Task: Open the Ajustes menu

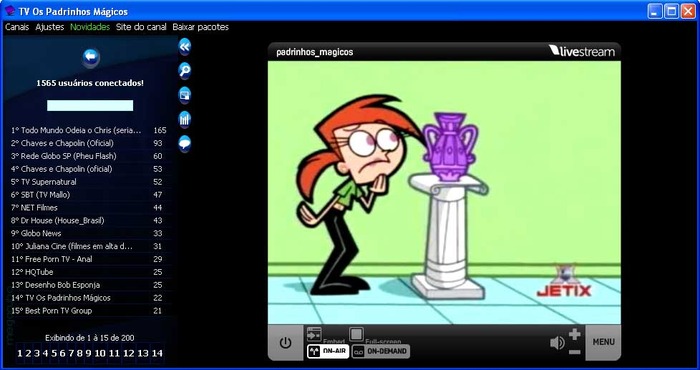Action: tap(50, 27)
